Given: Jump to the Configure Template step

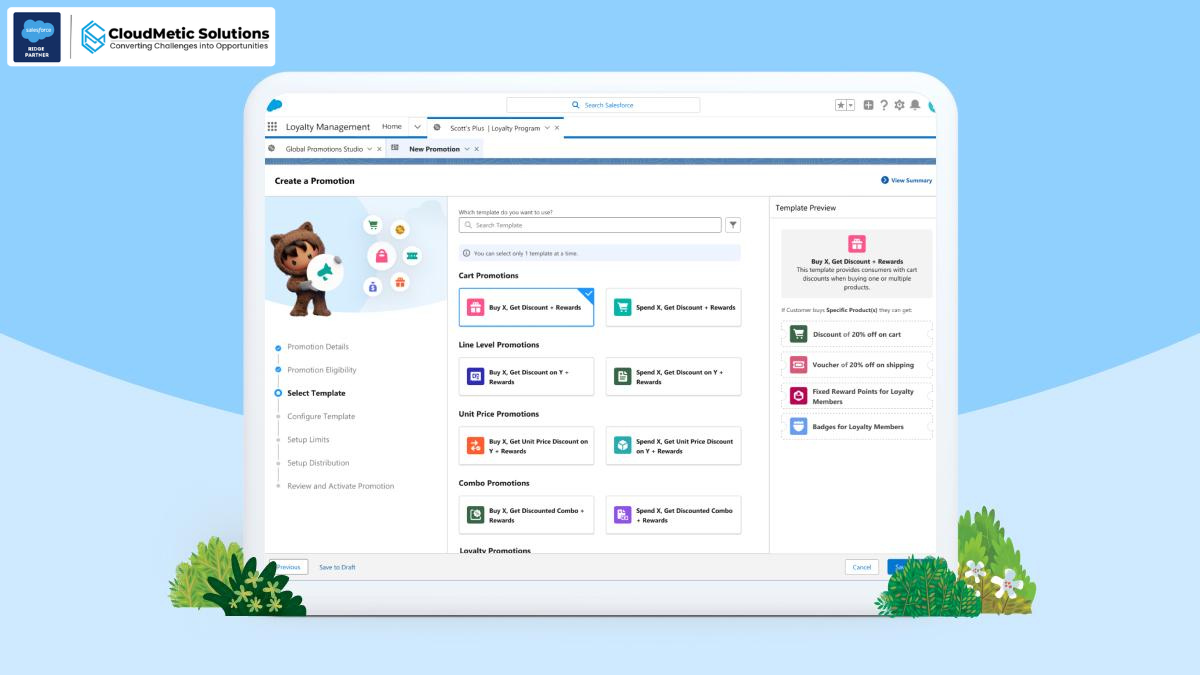Looking at the screenshot, I should (x=321, y=416).
